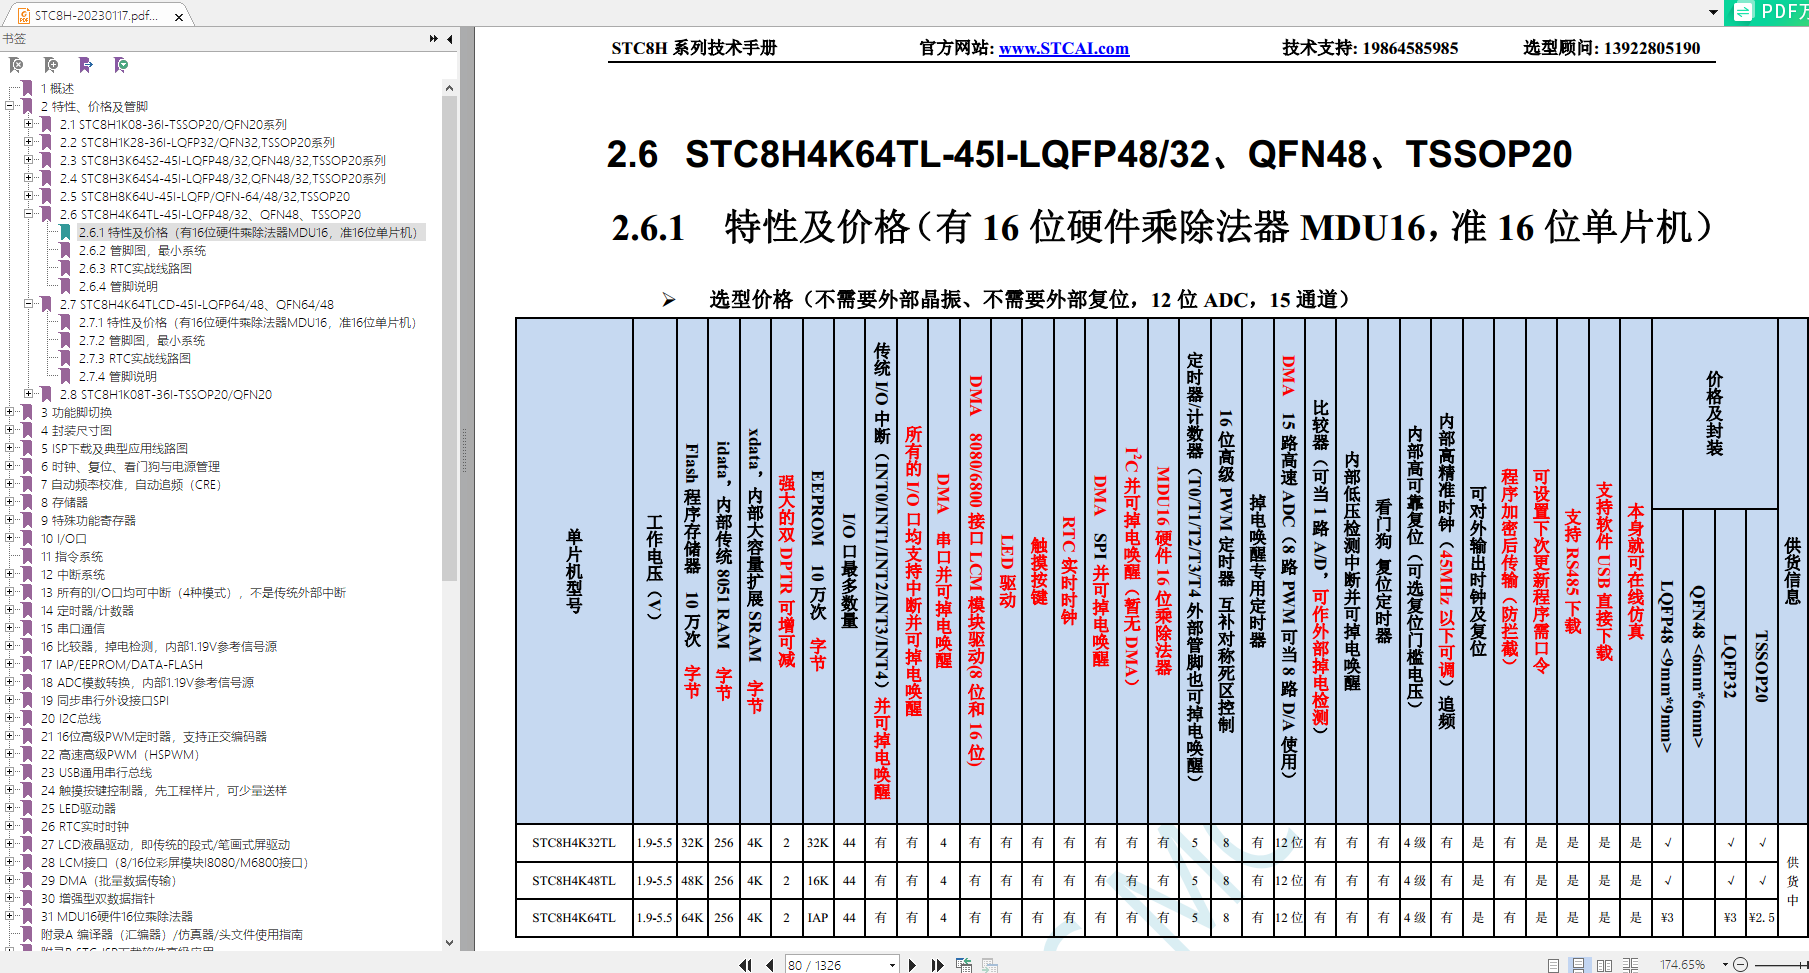
Task: Go to the first page
Action: point(745,965)
